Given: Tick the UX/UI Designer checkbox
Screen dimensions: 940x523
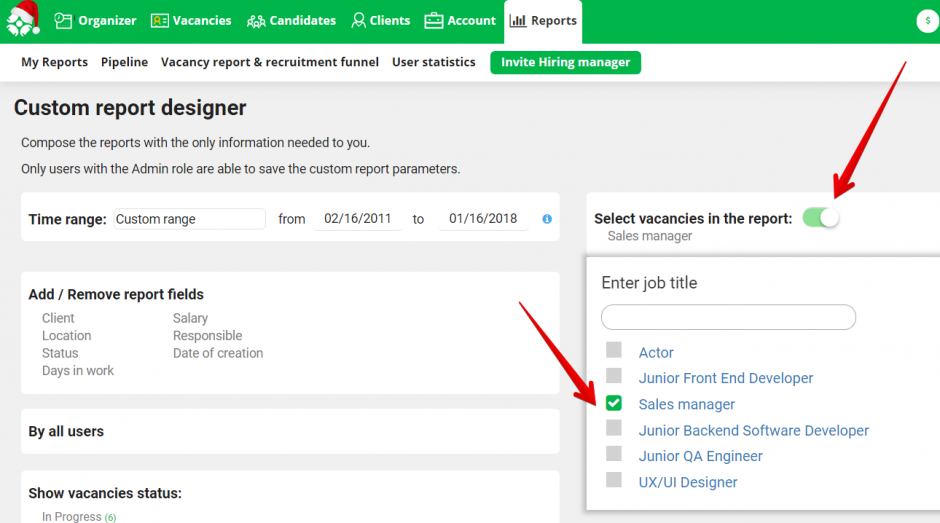Looking at the screenshot, I should (614, 480).
